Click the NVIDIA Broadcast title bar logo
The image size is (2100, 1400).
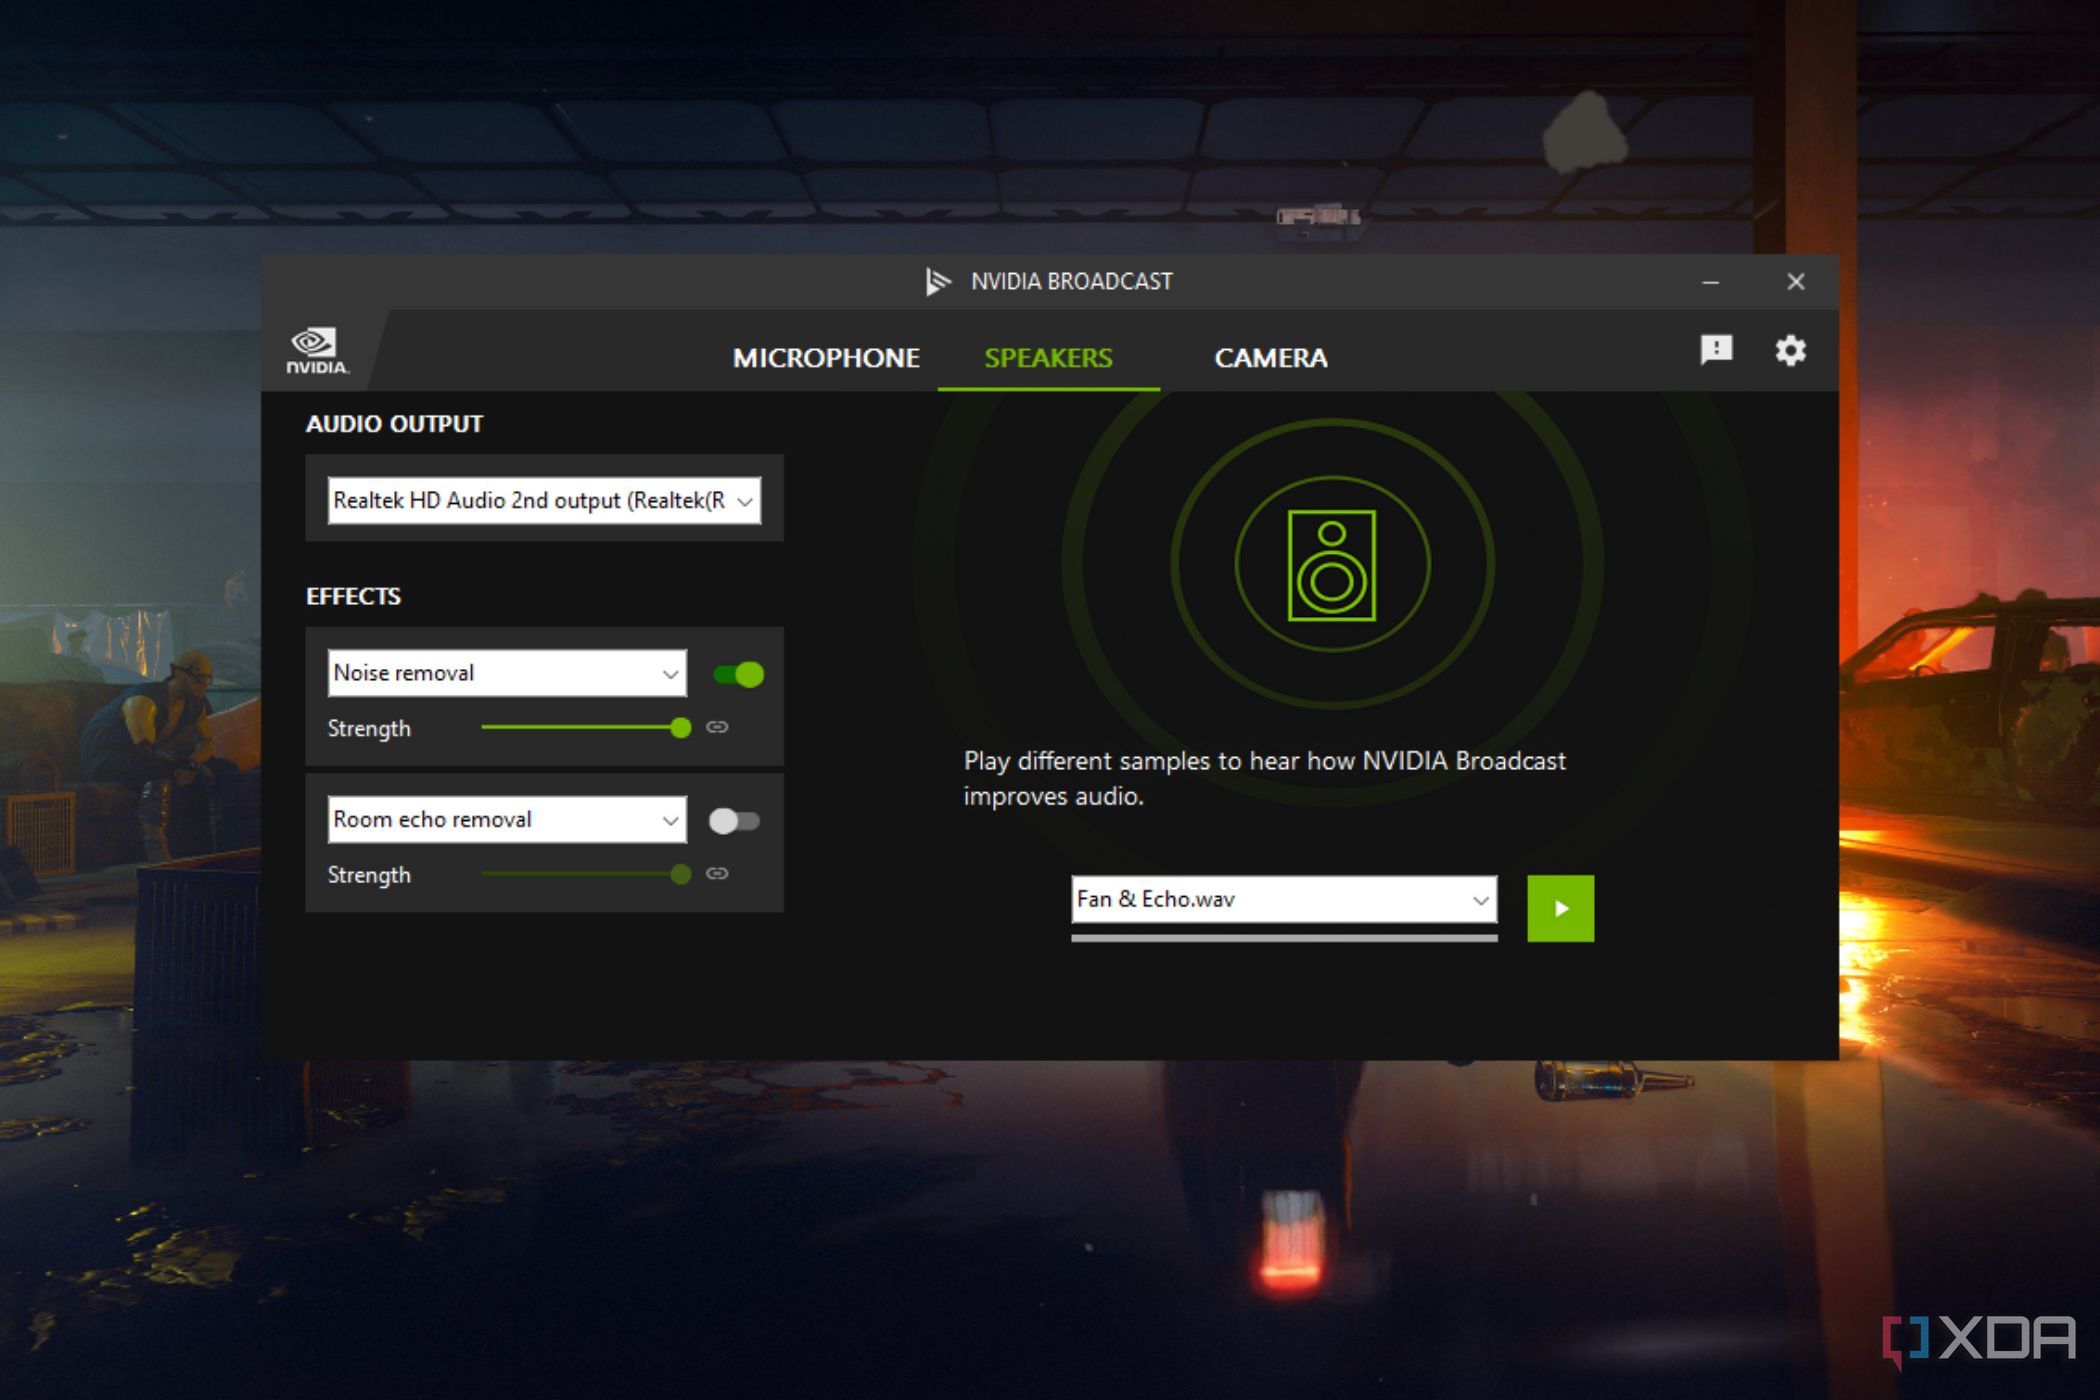[937, 282]
